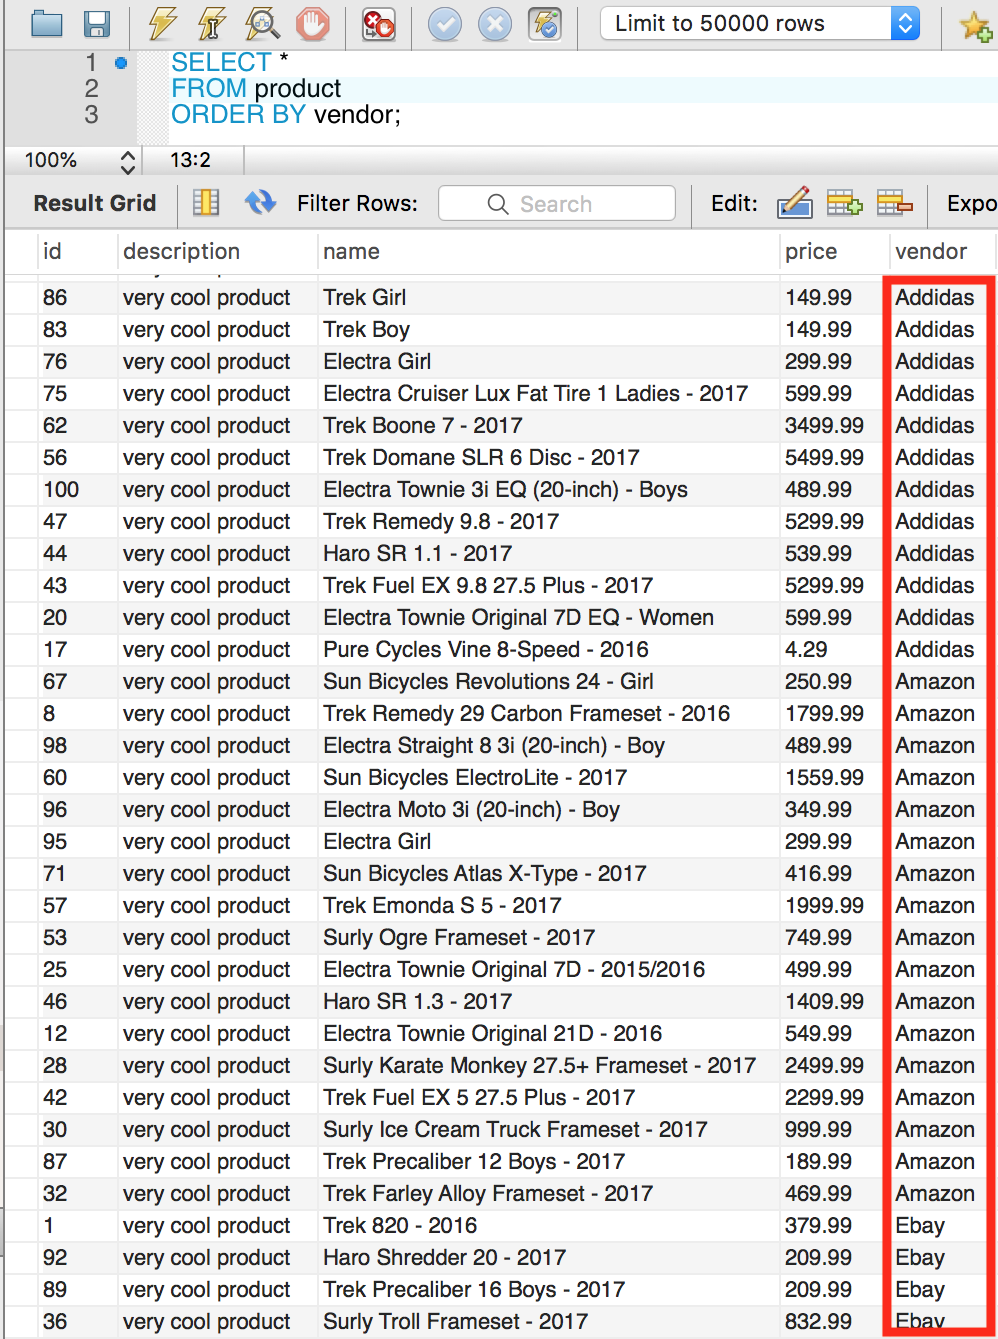Select the id cell 100
The image size is (998, 1339).
tap(78, 489)
